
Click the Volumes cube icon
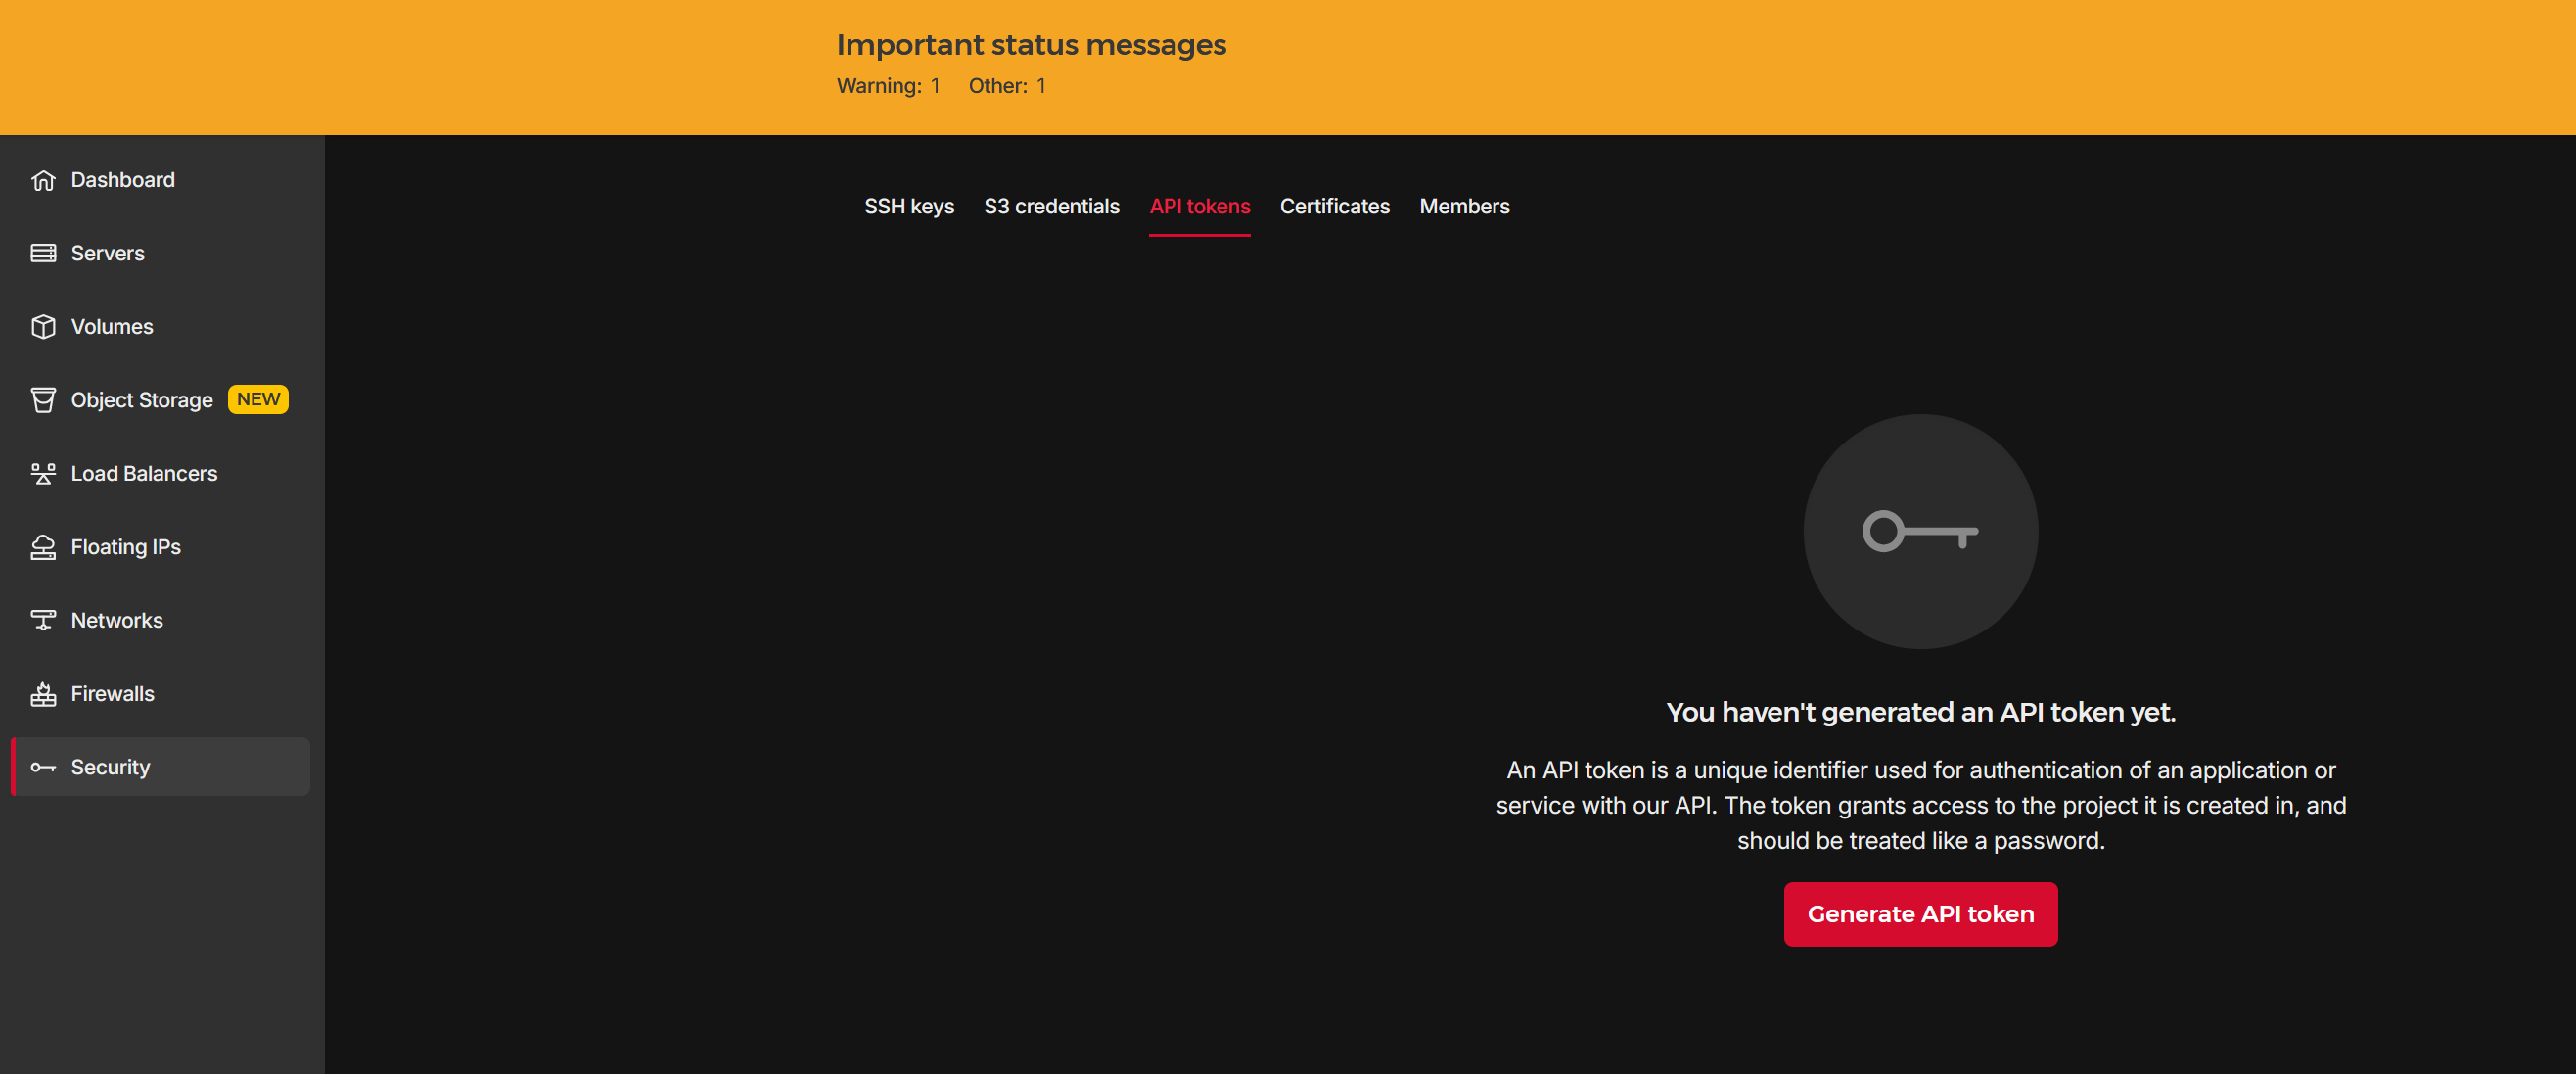point(43,327)
